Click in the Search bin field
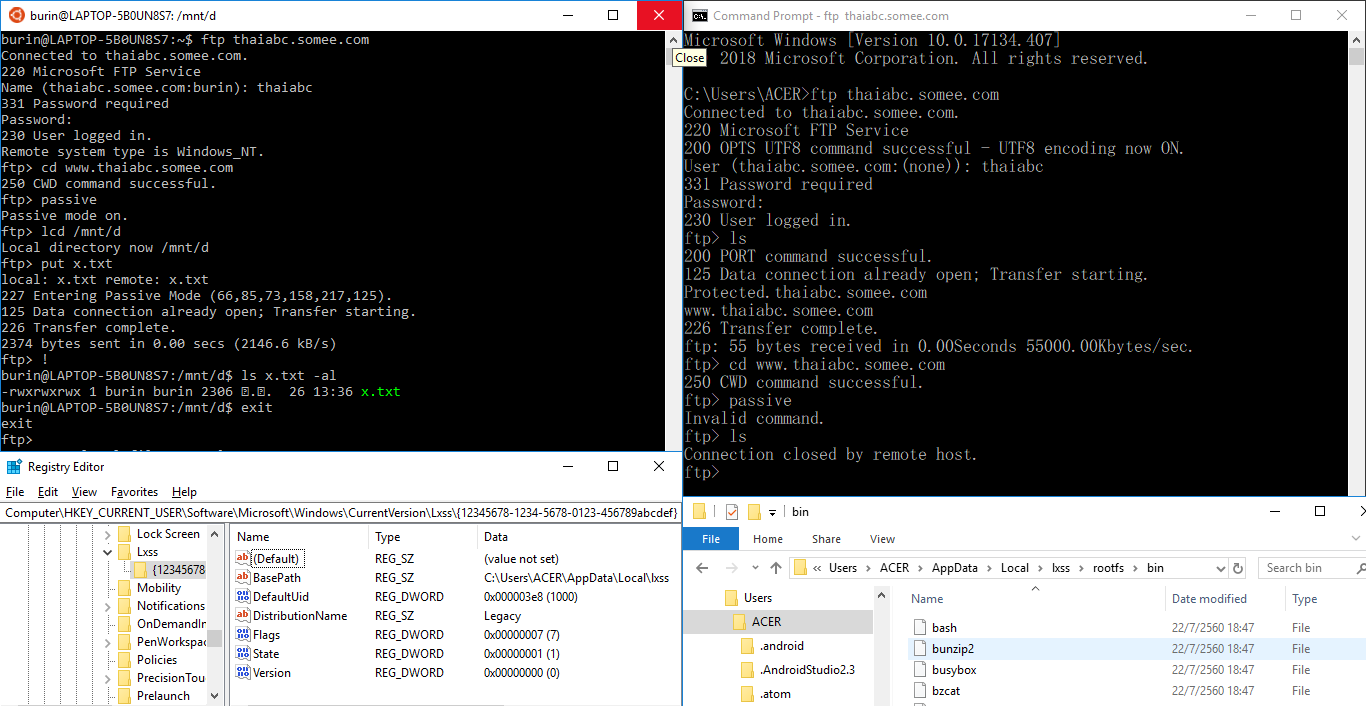Image resolution: width=1366 pixels, height=706 pixels. (1300, 568)
